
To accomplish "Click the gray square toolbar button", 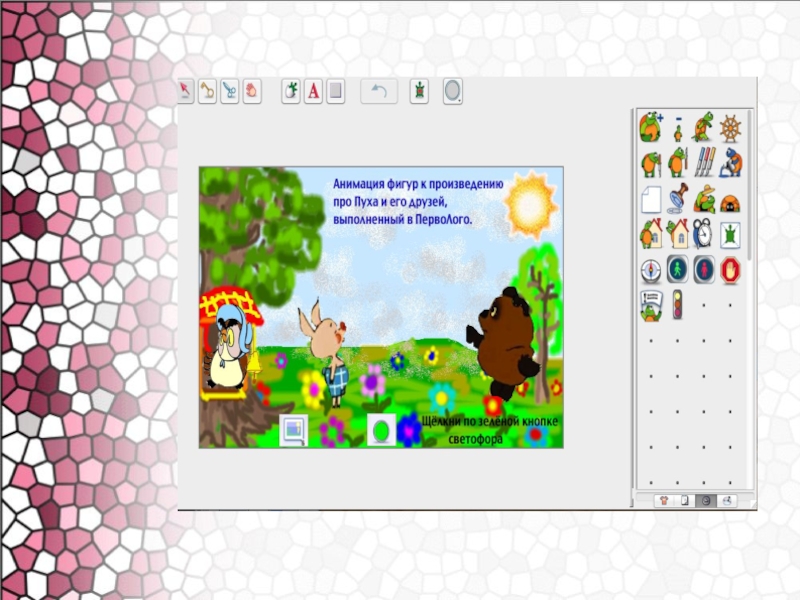I will [x=336, y=91].
